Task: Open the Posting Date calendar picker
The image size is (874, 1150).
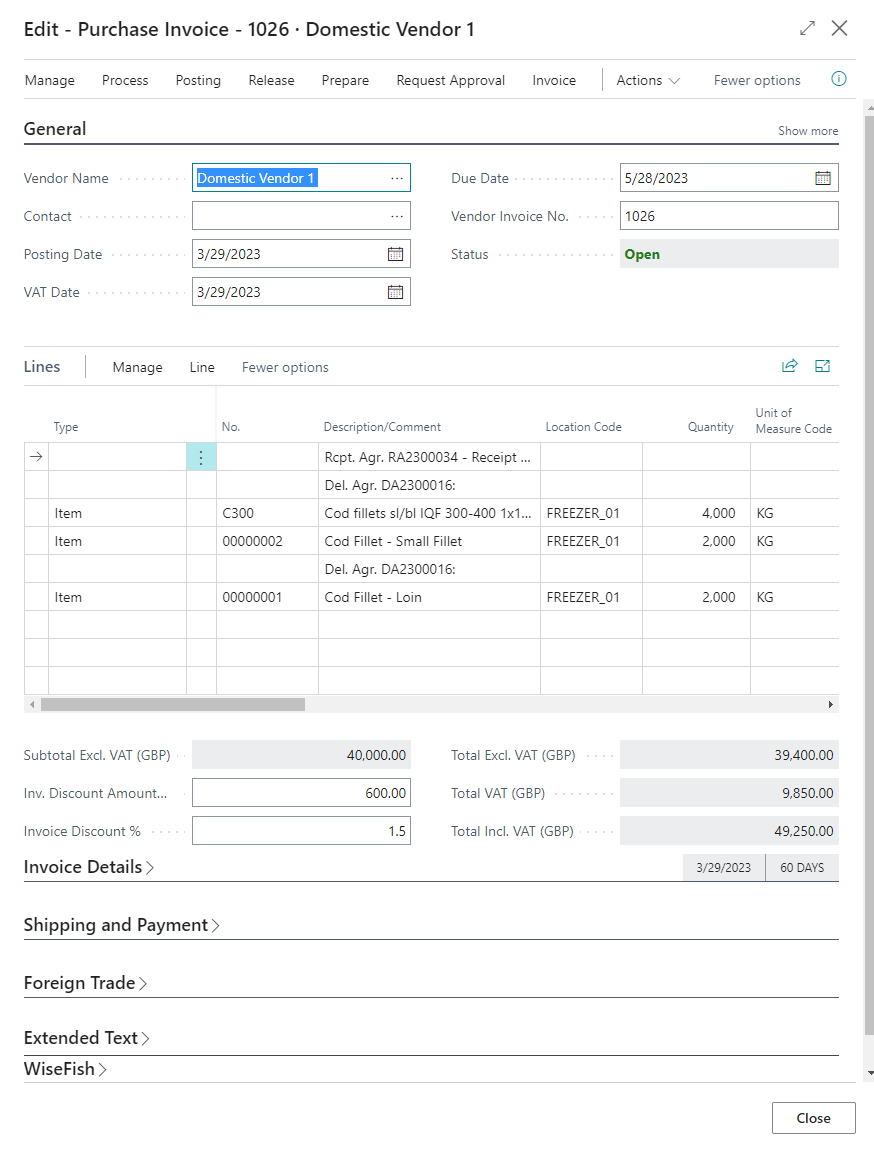Action: 395,254
